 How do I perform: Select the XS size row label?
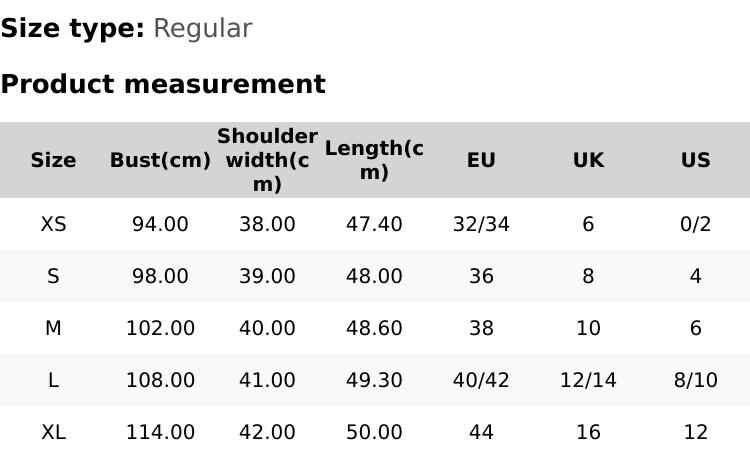tap(53, 224)
